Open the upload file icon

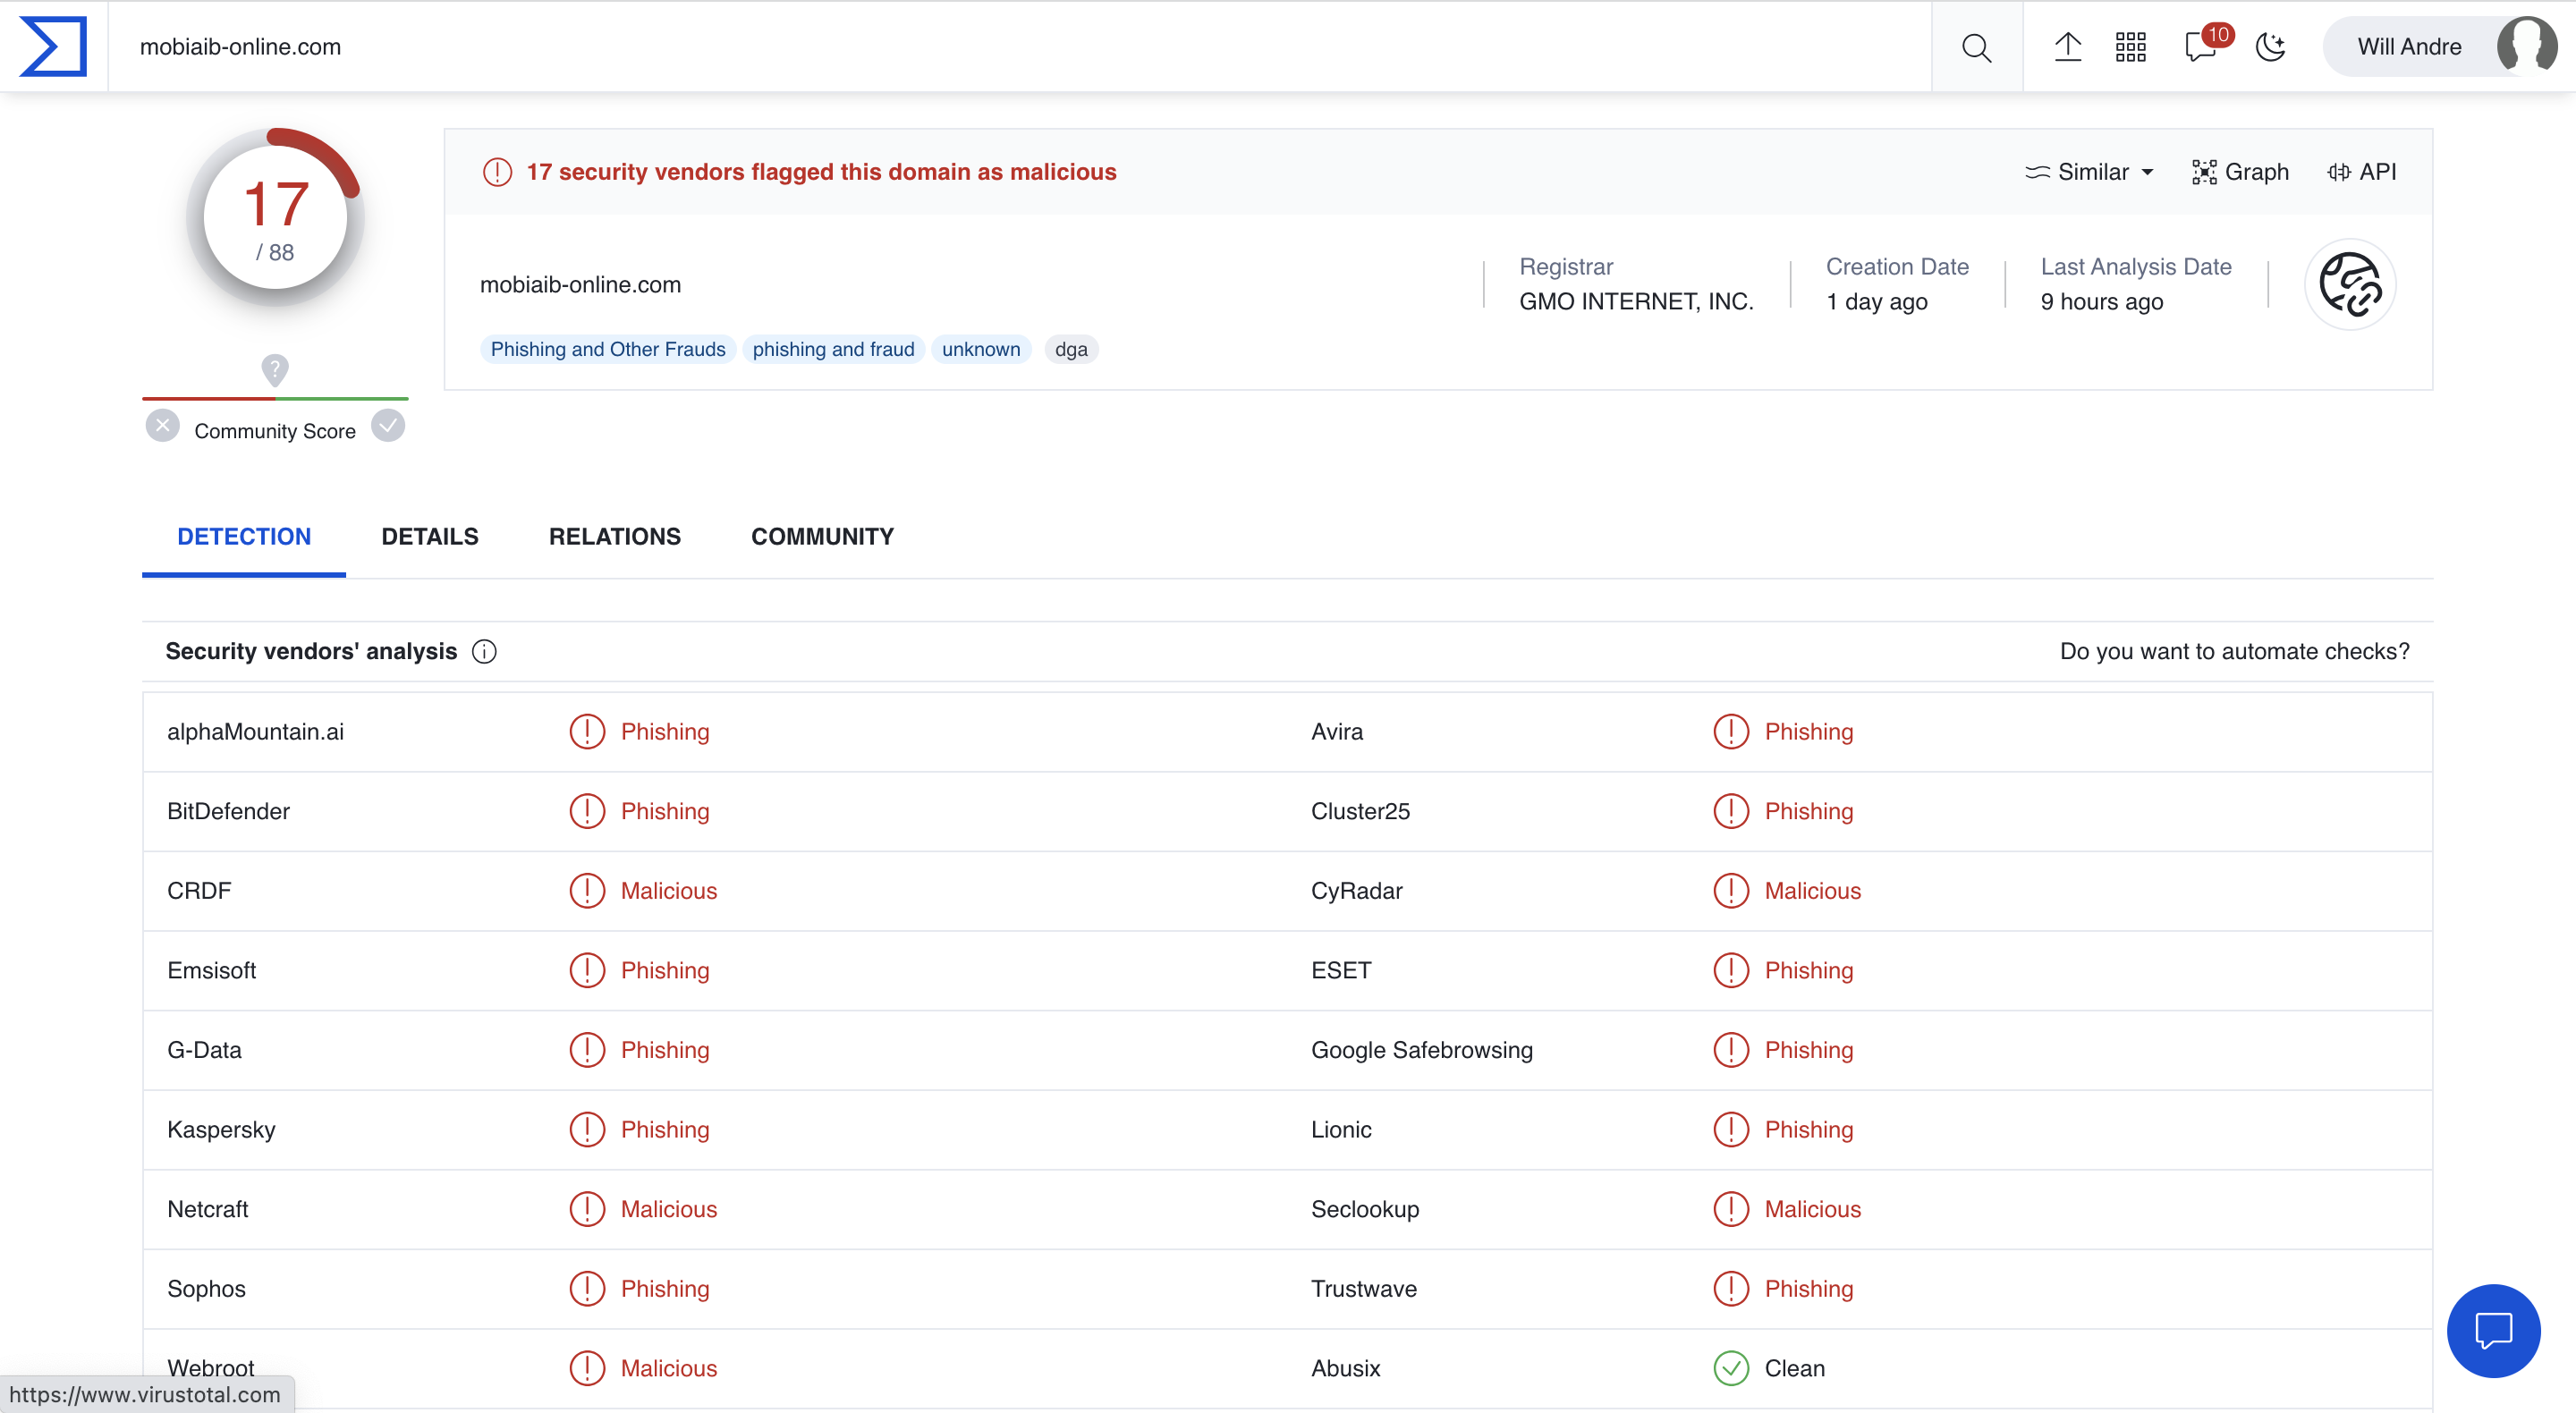point(2067,47)
